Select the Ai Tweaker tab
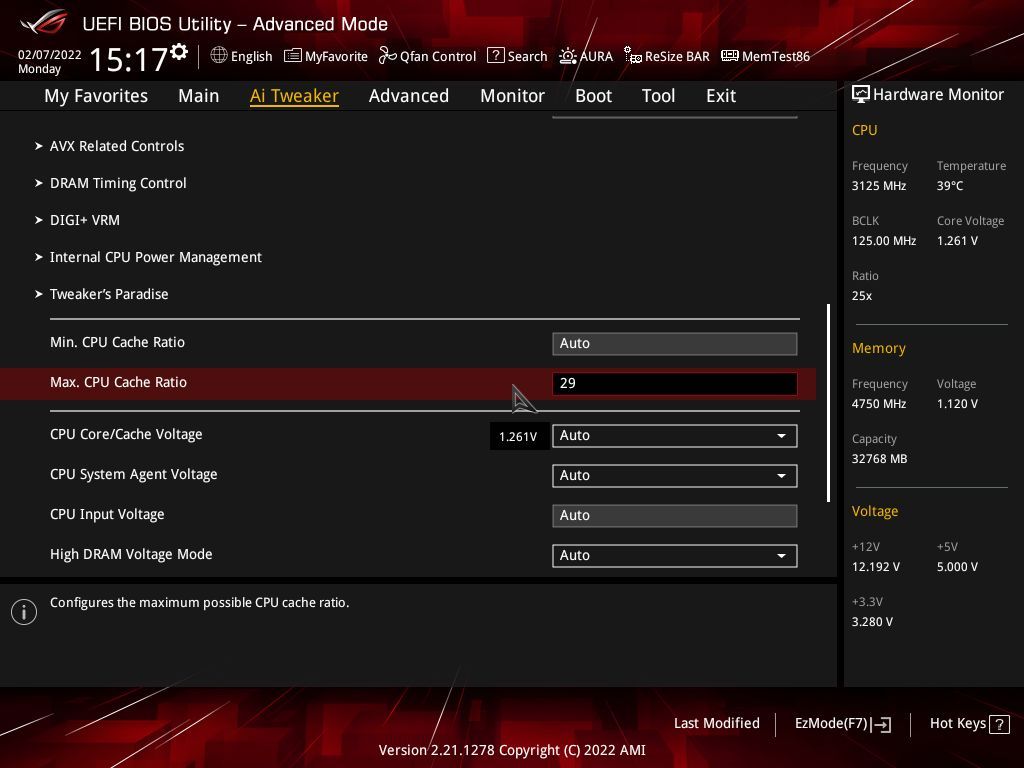 point(294,96)
